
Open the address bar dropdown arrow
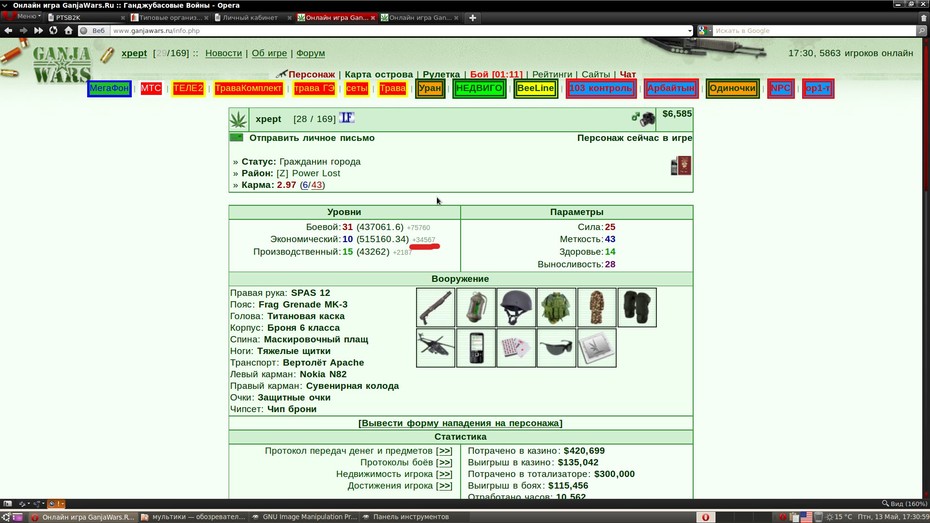(689, 30)
